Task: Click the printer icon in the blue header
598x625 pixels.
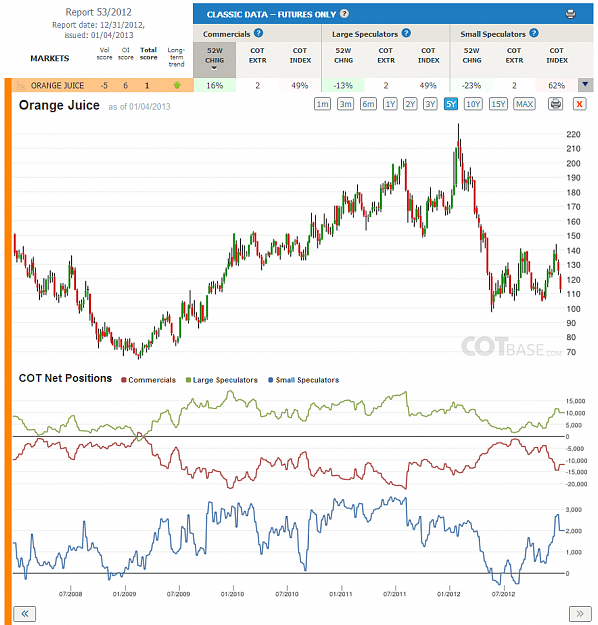Action: (570, 14)
